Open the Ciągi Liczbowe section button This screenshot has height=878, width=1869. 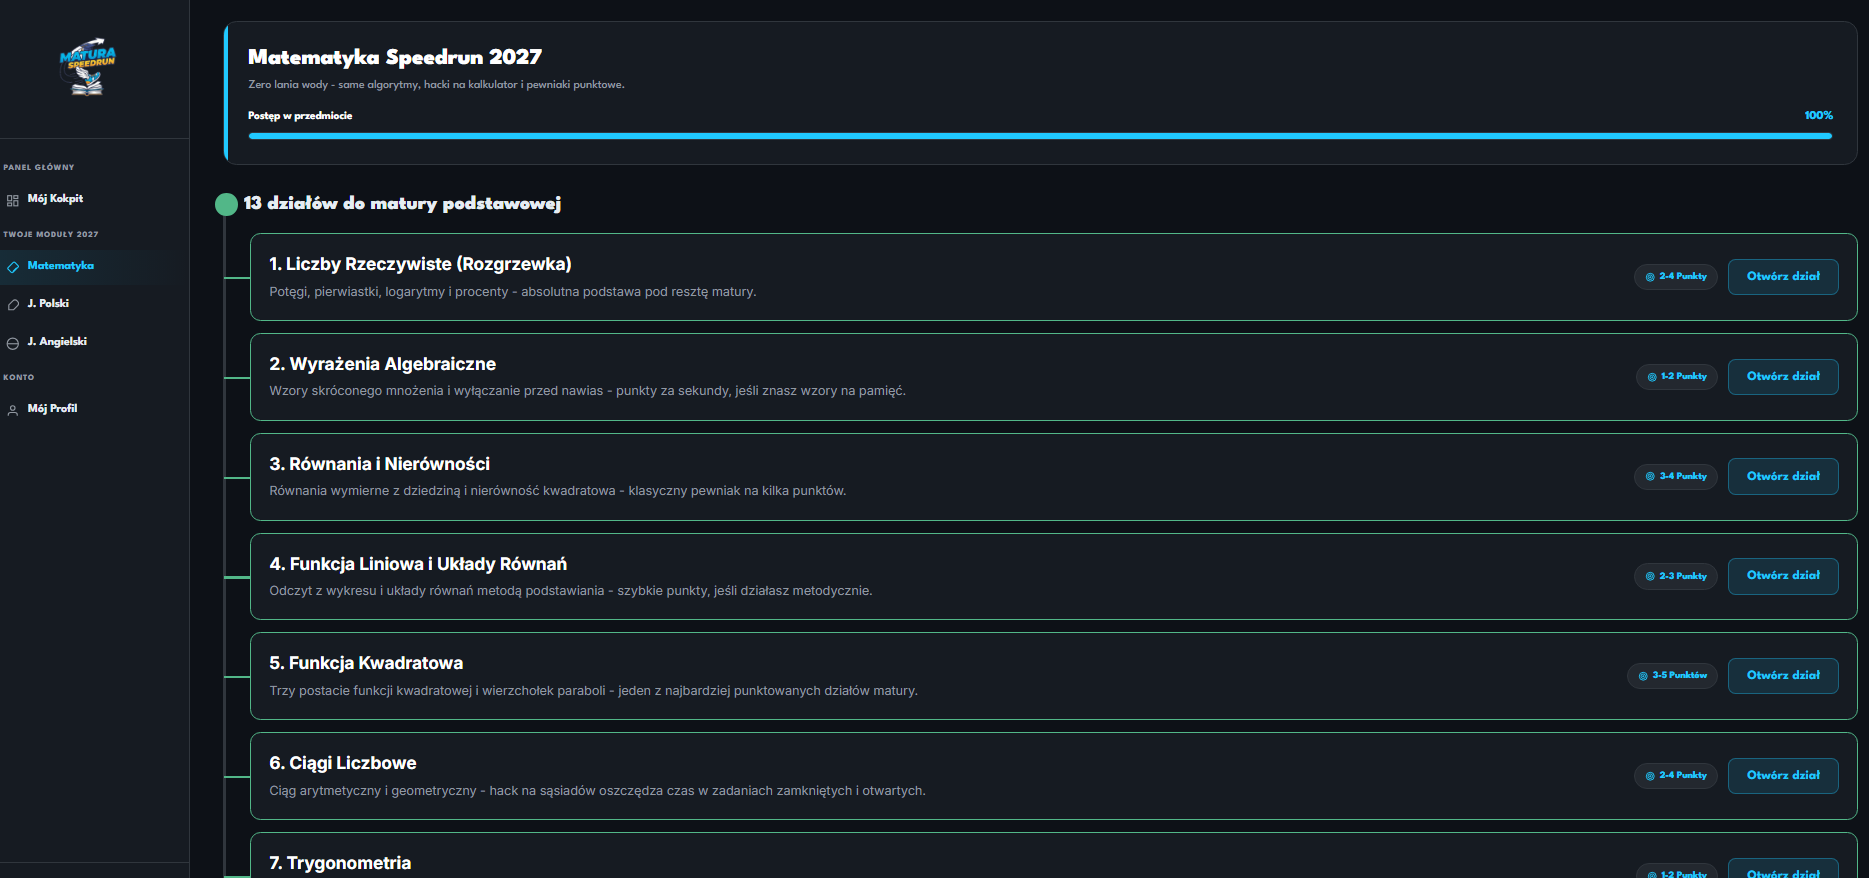pyautogui.click(x=1783, y=776)
